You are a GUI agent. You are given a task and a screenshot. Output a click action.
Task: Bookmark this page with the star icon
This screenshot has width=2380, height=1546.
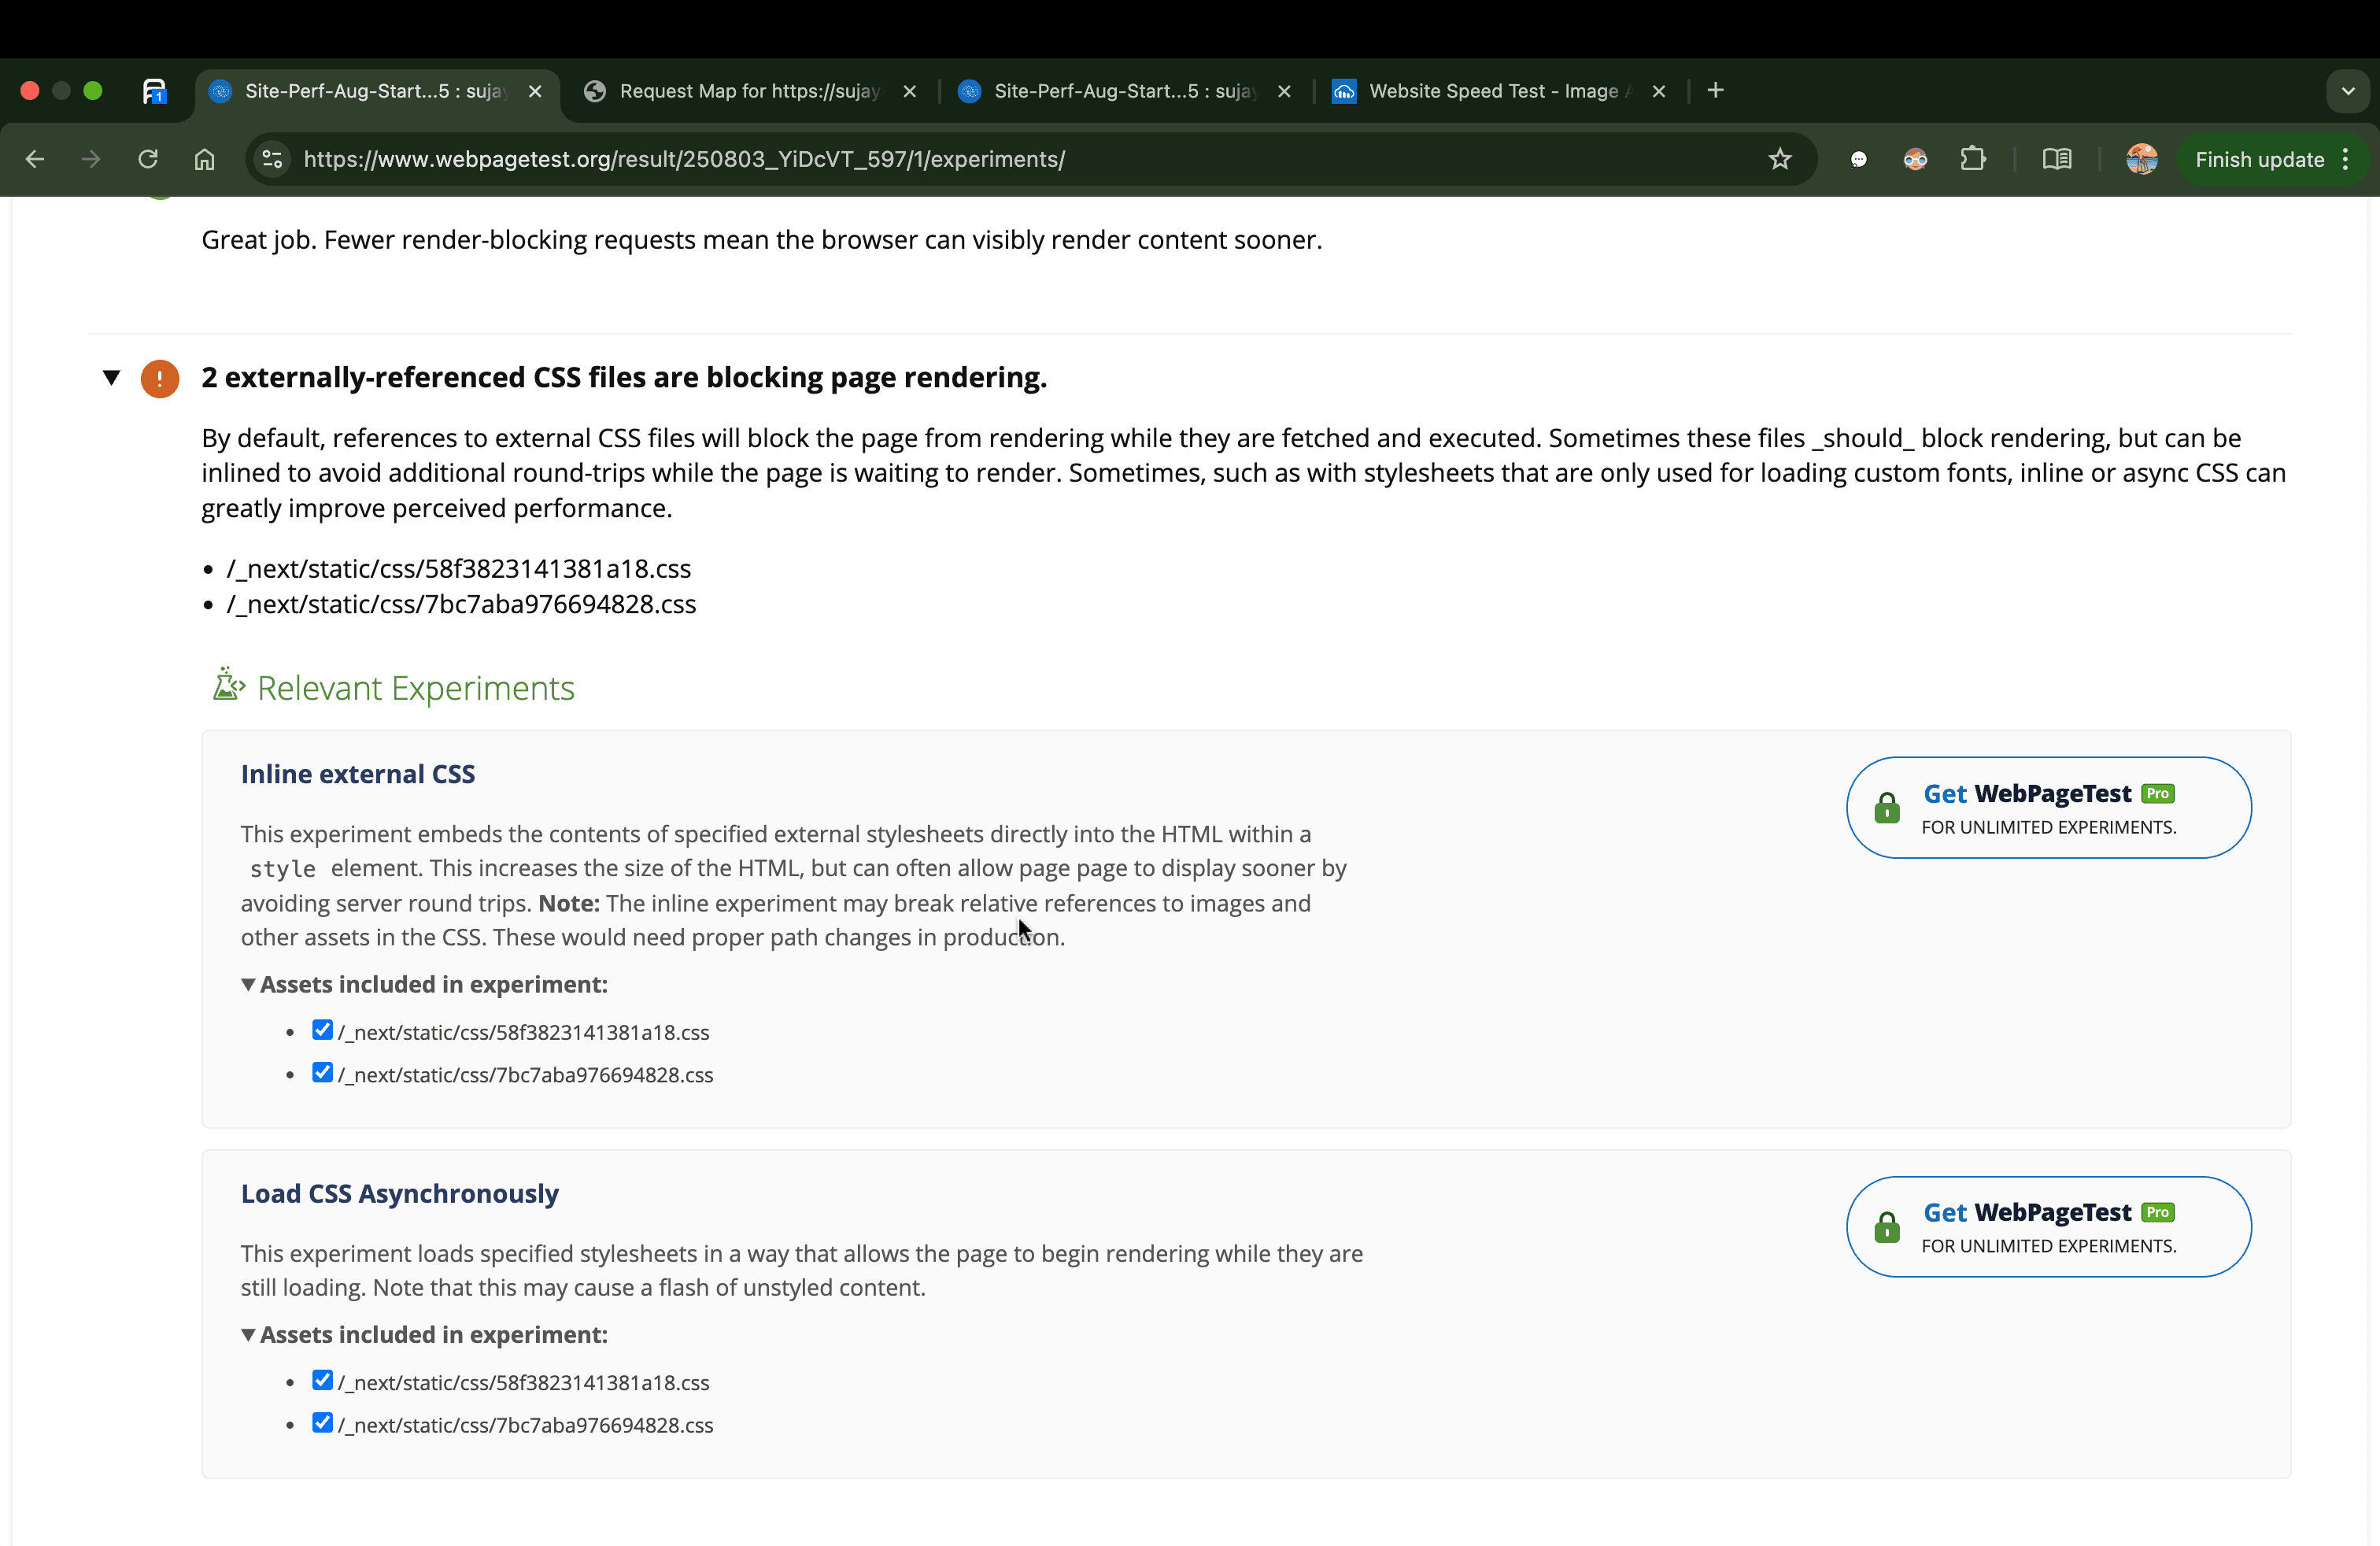pyautogui.click(x=1780, y=159)
